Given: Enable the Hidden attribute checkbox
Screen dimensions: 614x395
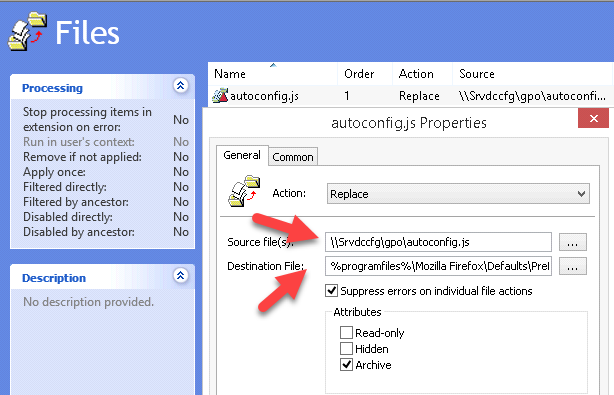Looking at the screenshot, I should [x=346, y=348].
